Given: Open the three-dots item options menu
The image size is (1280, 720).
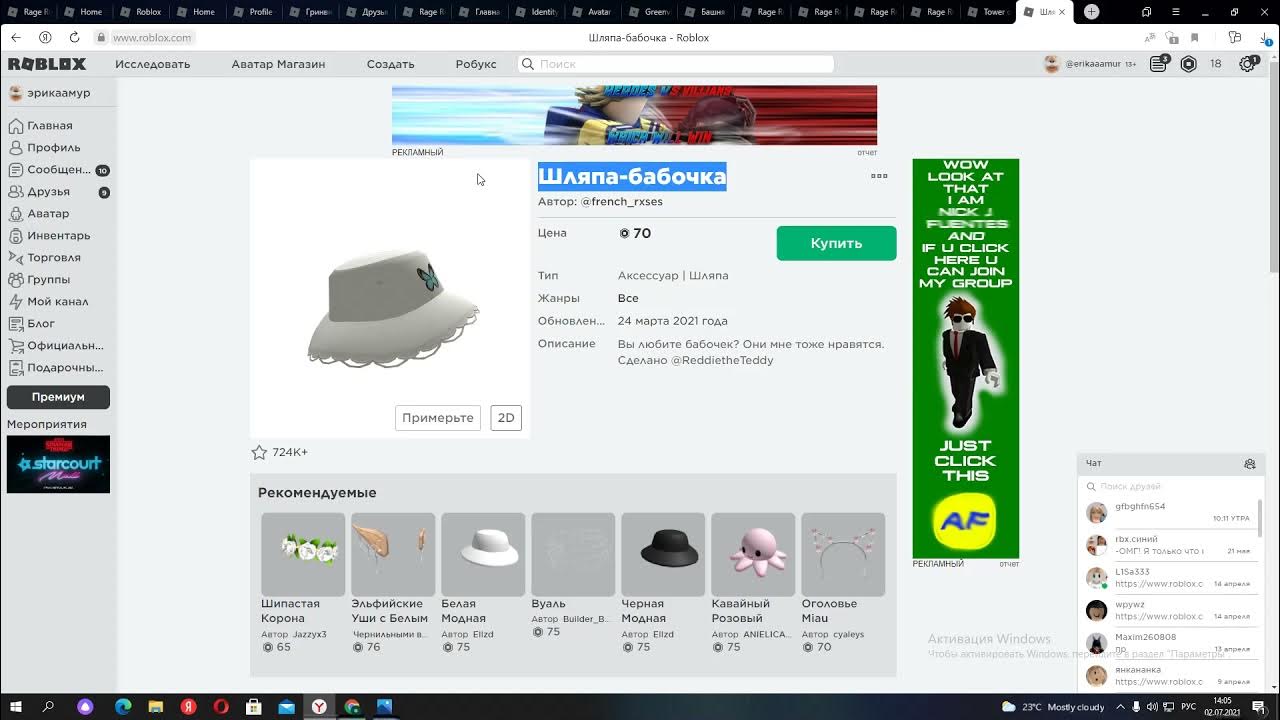Looking at the screenshot, I should 879,176.
